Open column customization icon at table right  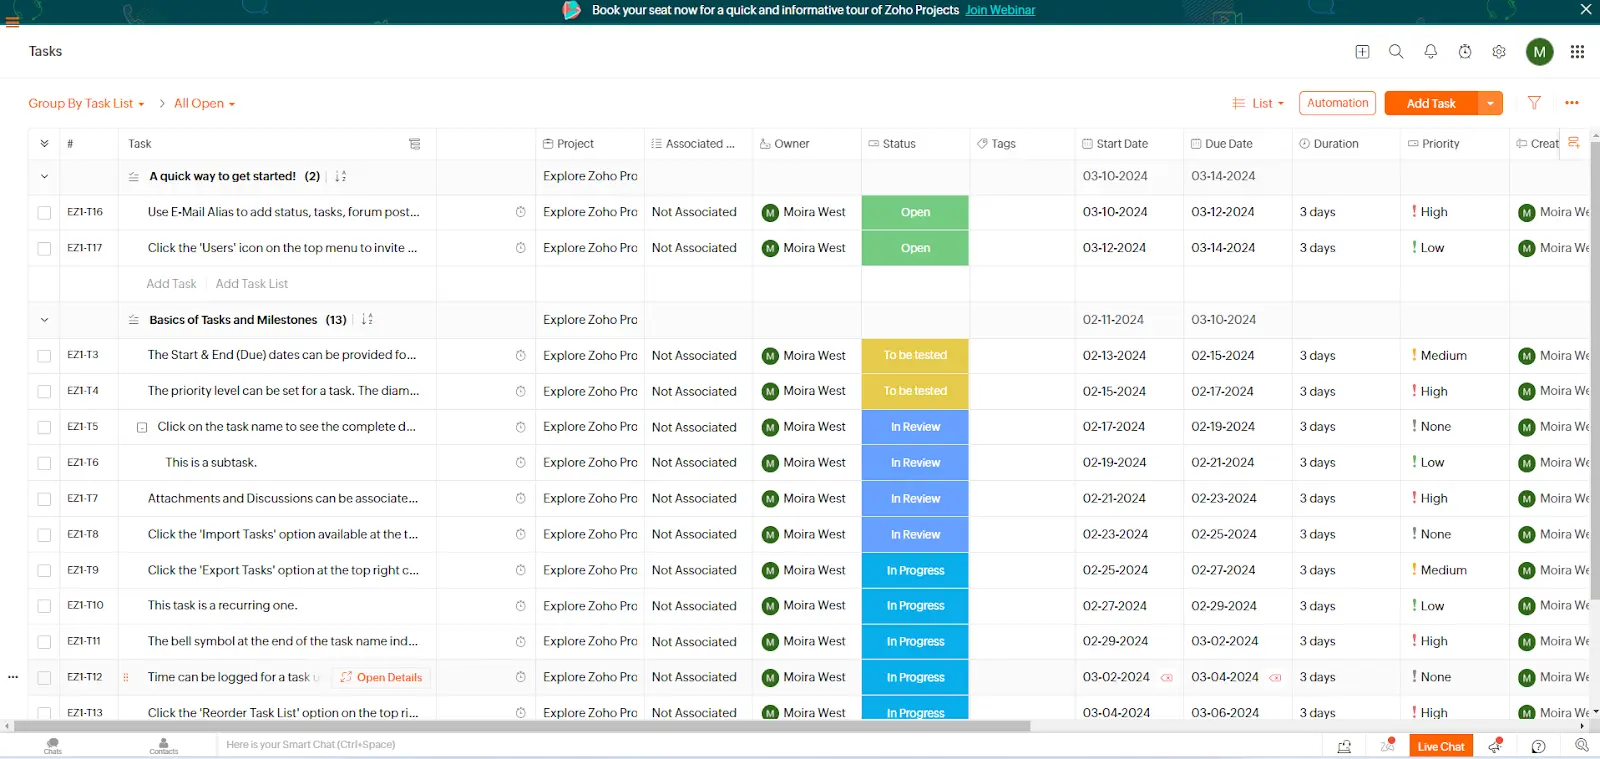coord(1573,143)
